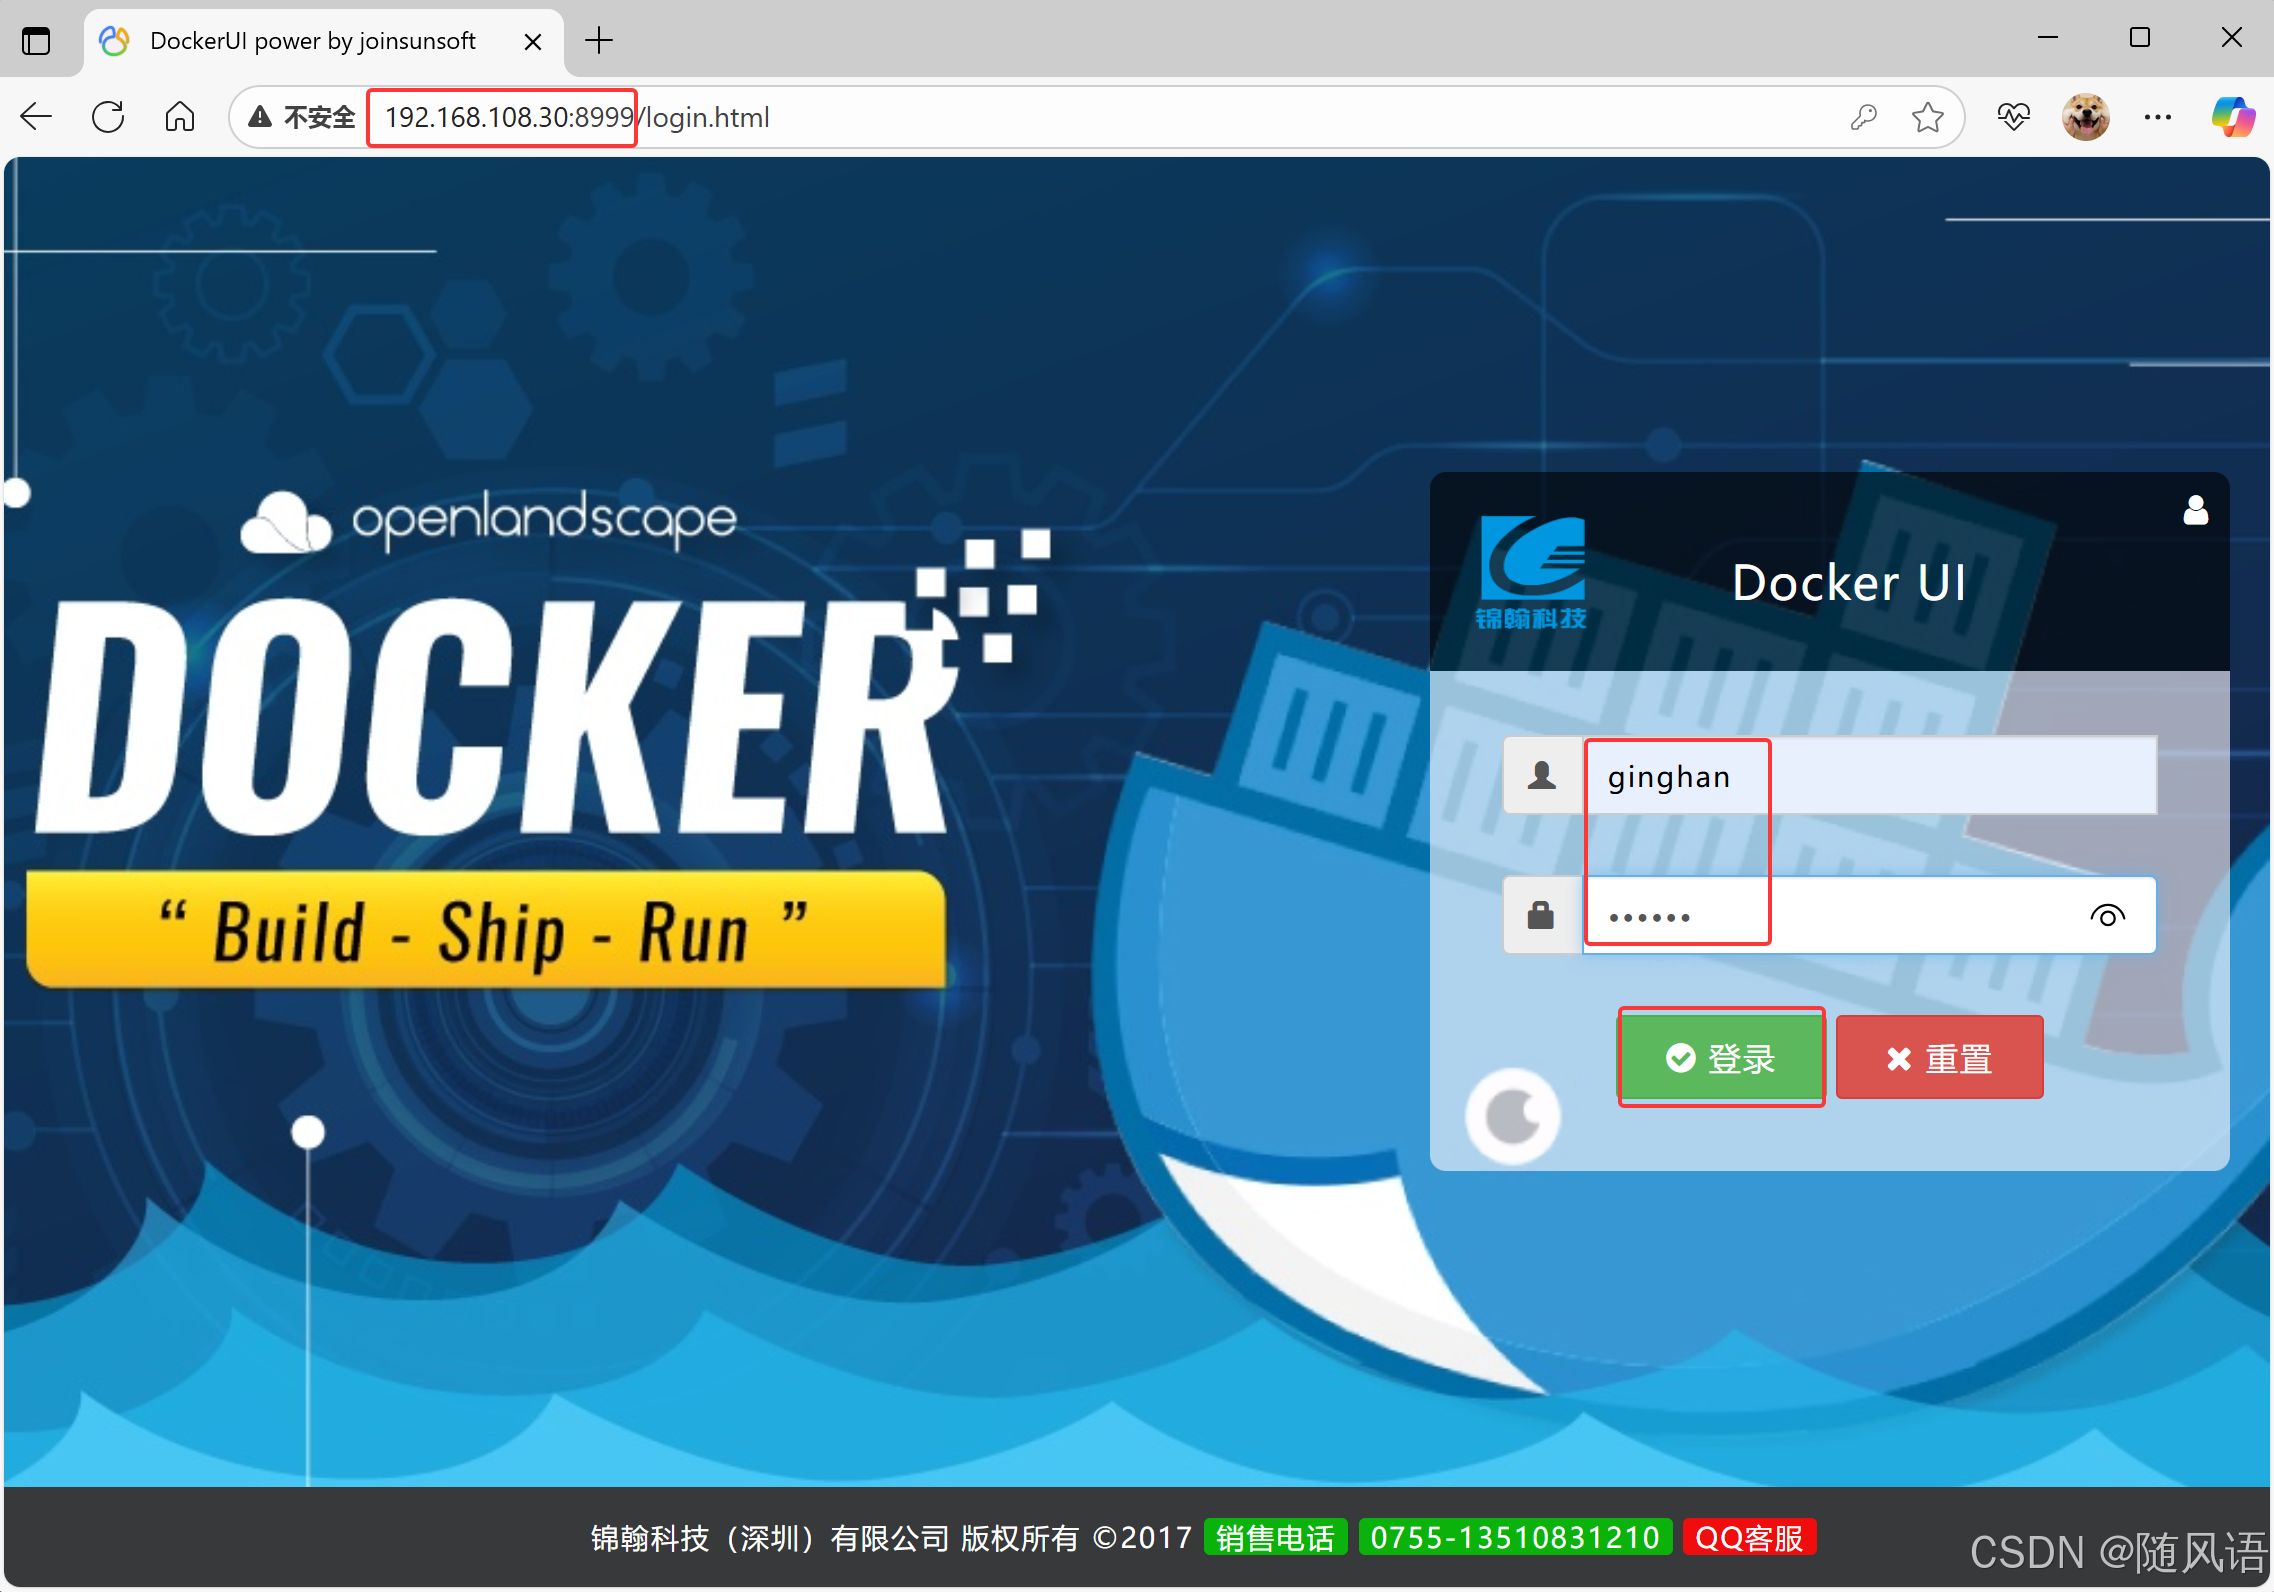Open browser settings and more menu
The image size is (2274, 1592).
tap(2158, 117)
